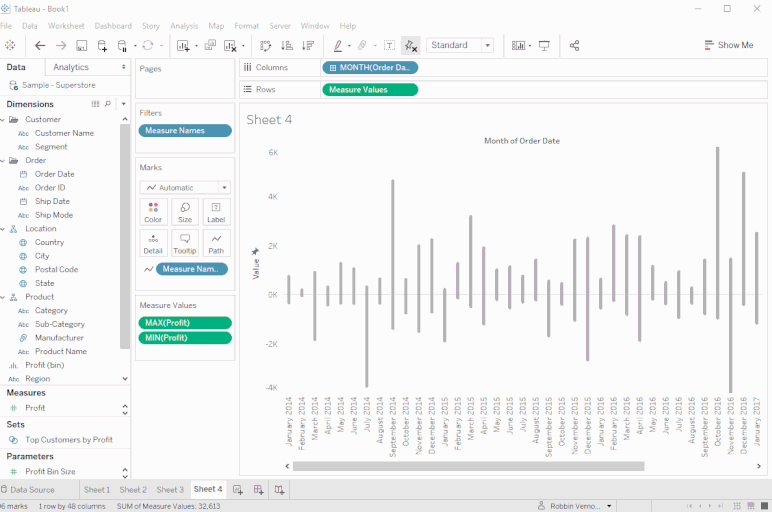Click the Fix Axes pin icon
The image size is (772, 512).
click(x=411, y=46)
